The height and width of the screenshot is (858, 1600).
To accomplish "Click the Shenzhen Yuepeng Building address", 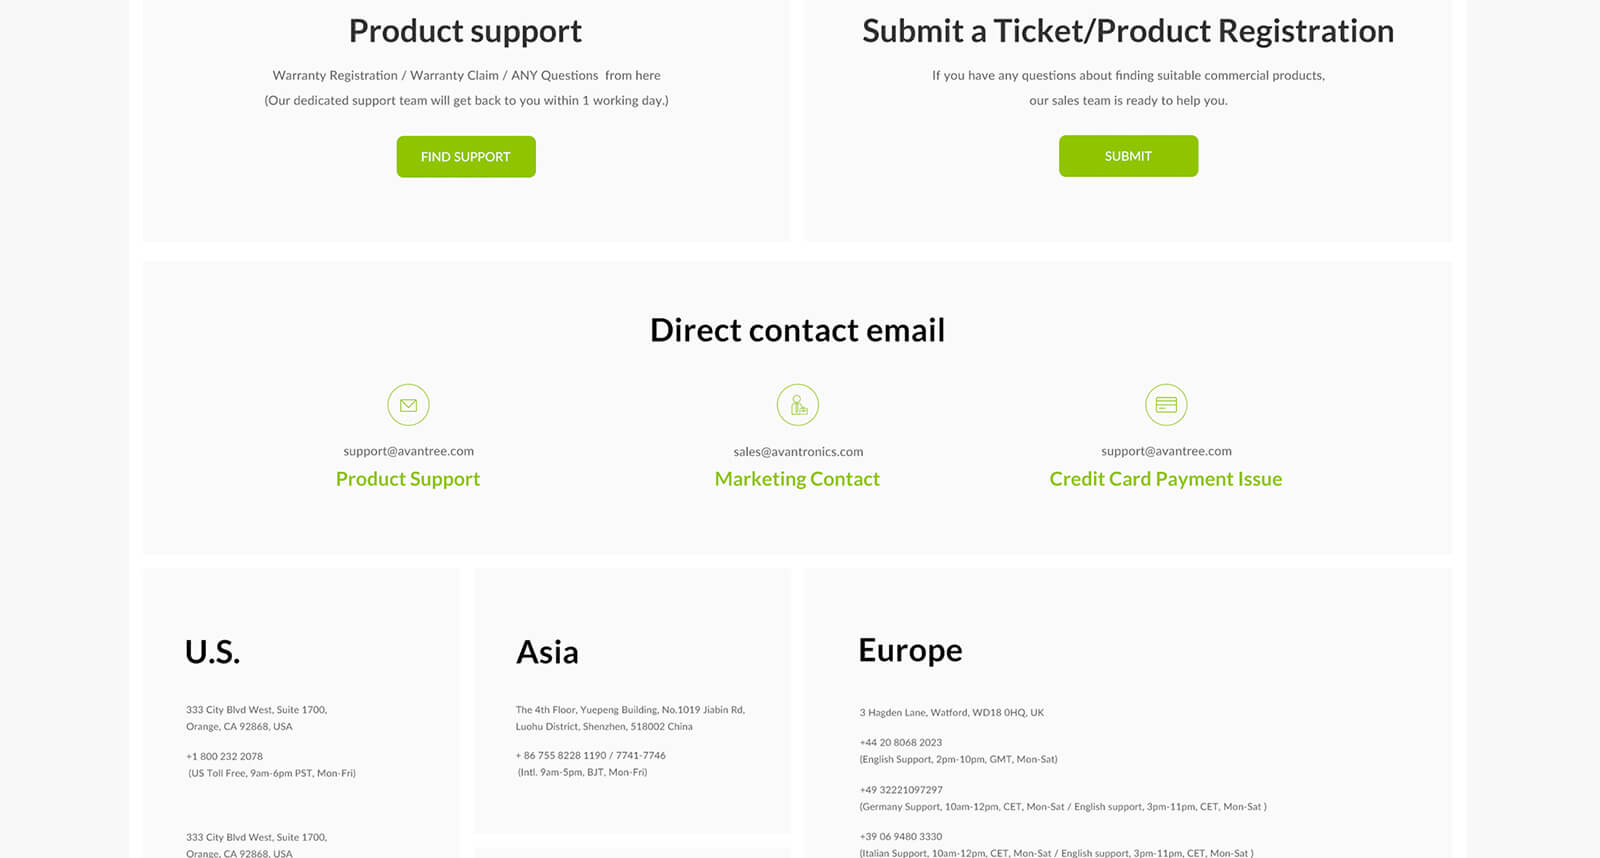I will tap(630, 710).
